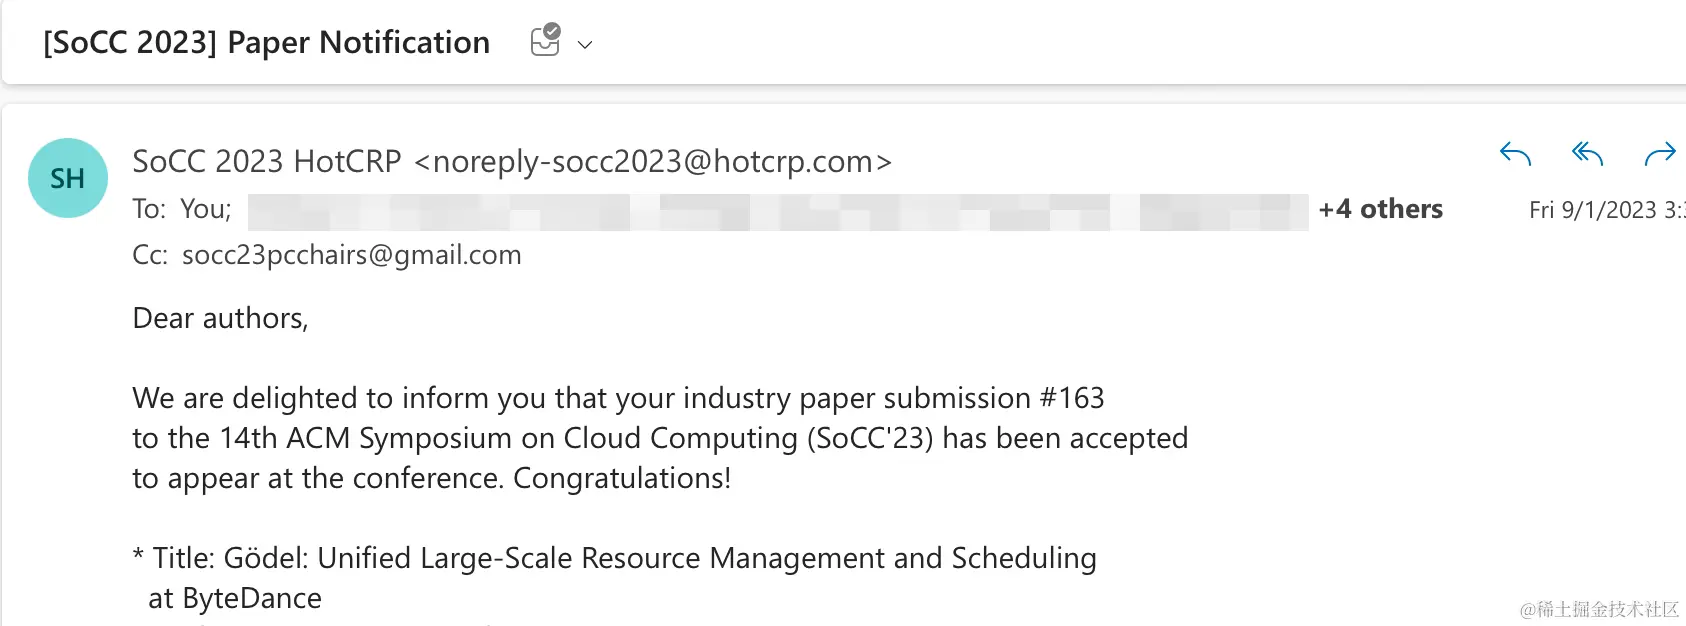Click the sender name SoCC 2023 HotCRP
Screen dimensions: 1686x626
click(x=266, y=161)
